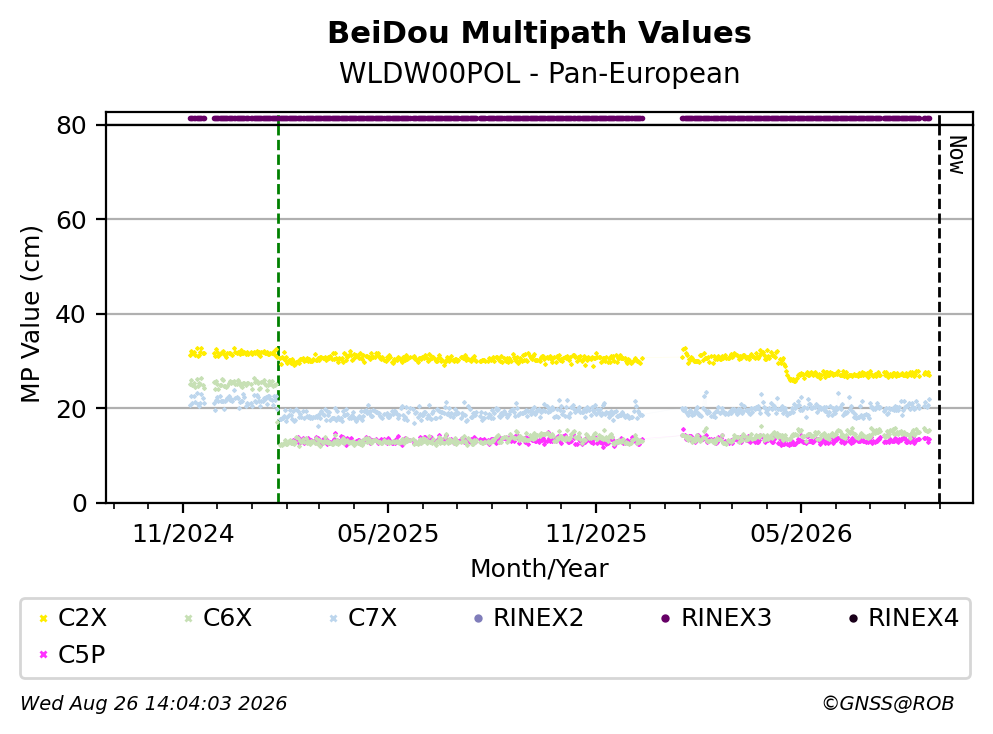Click the green dashed vertical event line
Image resolution: width=993 pixels, height=734 pixels.
[x=279, y=308]
